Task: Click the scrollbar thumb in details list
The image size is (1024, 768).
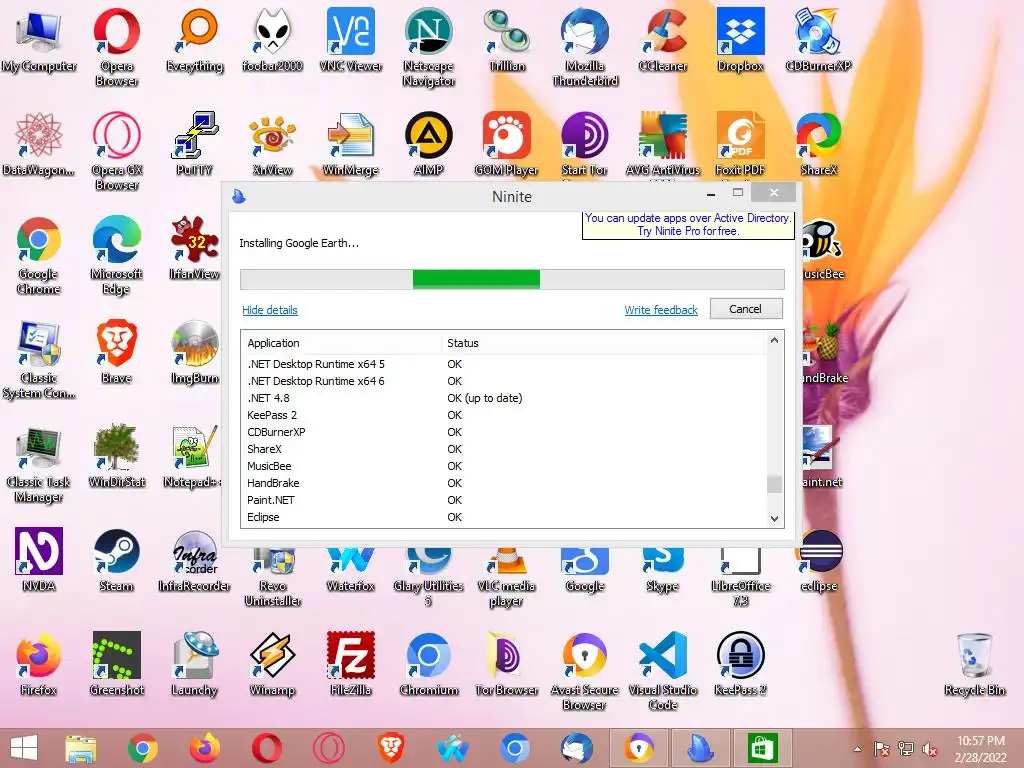Action: click(775, 484)
